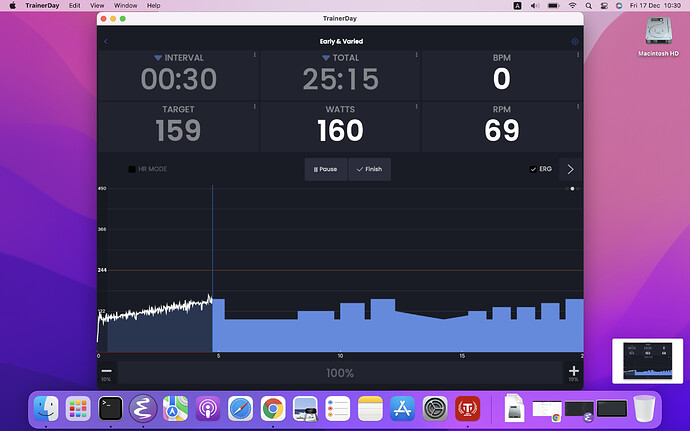Open the TrainerDay app menu

tap(42, 6)
